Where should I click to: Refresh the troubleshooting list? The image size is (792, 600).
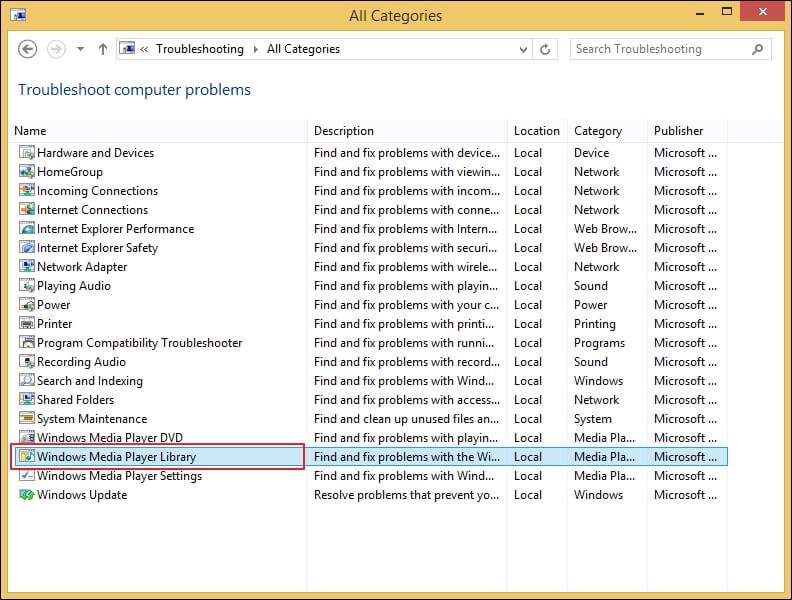pos(545,49)
